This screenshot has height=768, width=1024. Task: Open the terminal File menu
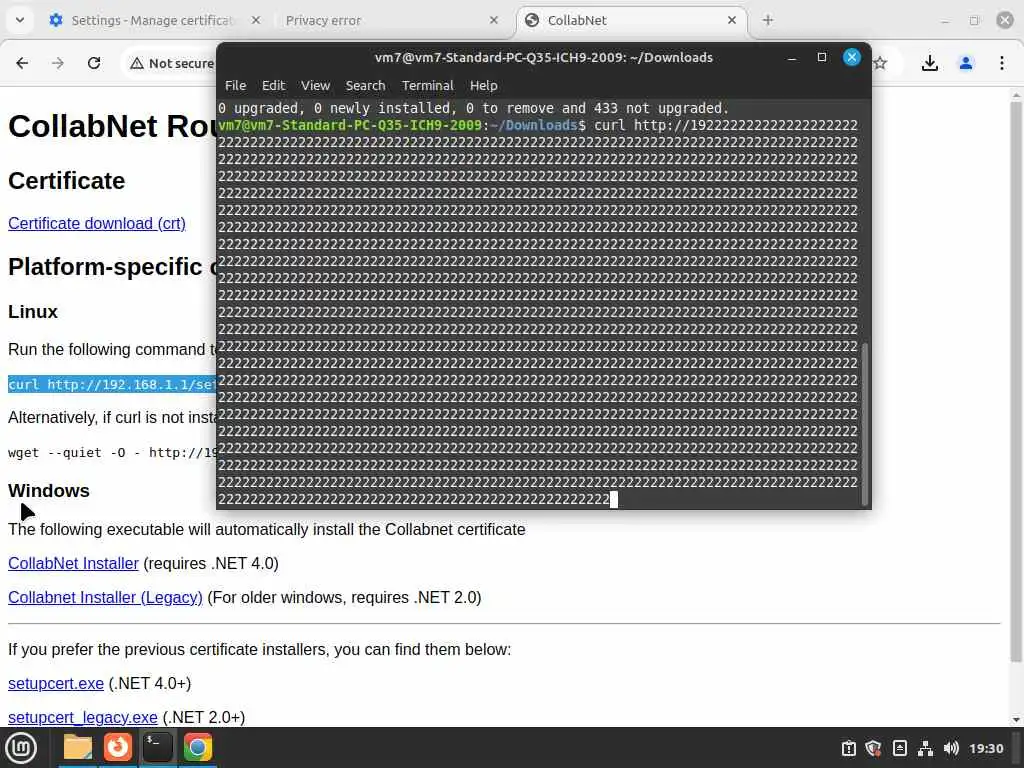pos(235,86)
